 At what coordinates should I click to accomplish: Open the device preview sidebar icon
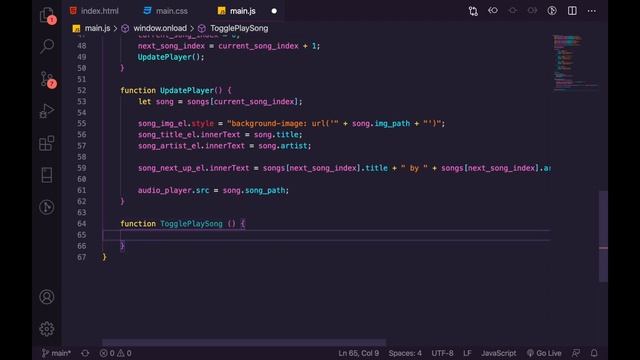(x=47, y=175)
